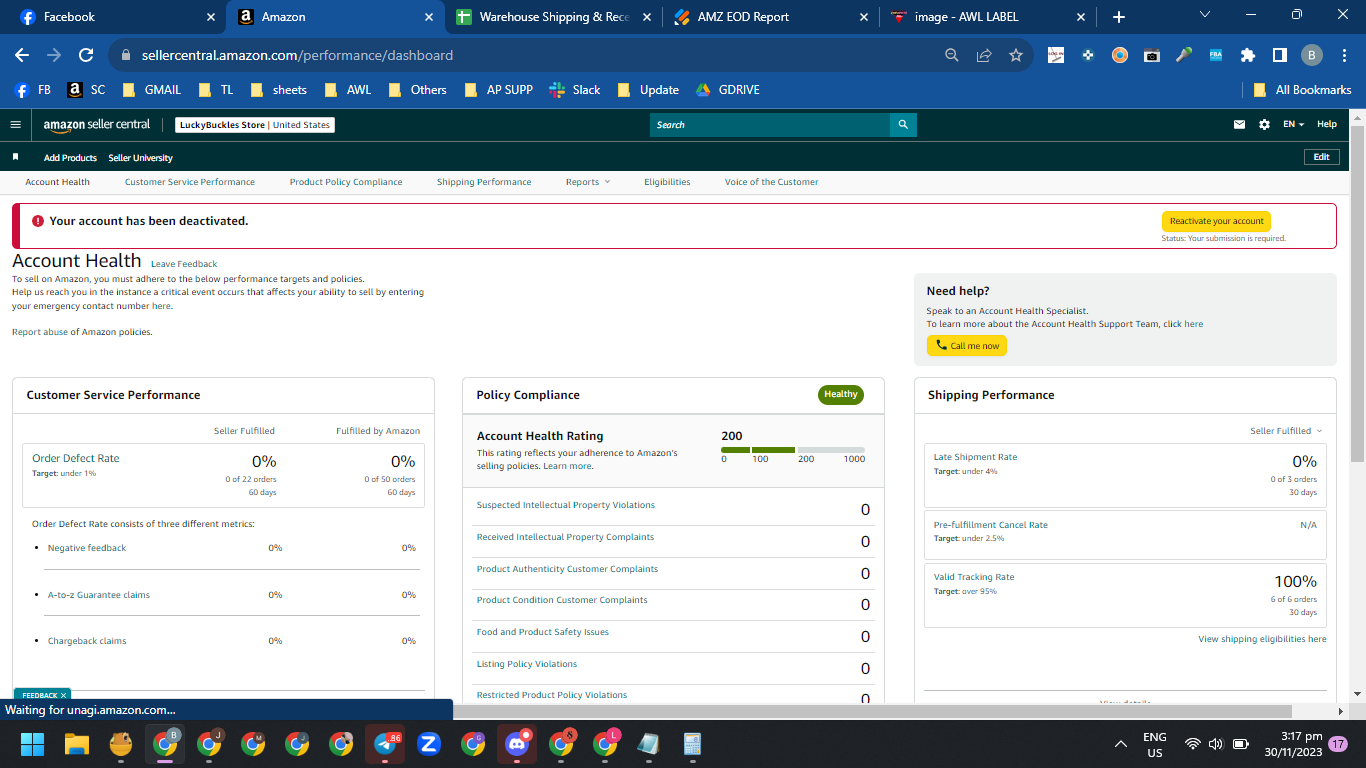Open Discord from the taskbar
Image resolution: width=1366 pixels, height=768 pixels.
[517, 744]
